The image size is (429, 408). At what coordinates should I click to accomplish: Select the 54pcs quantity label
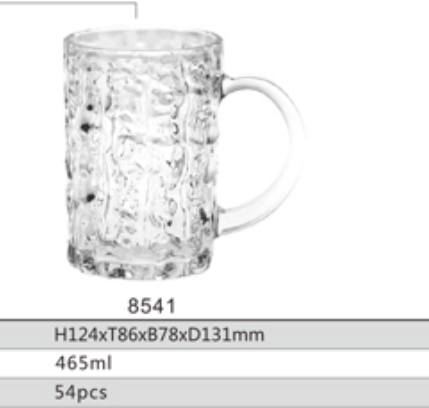(x=81, y=392)
